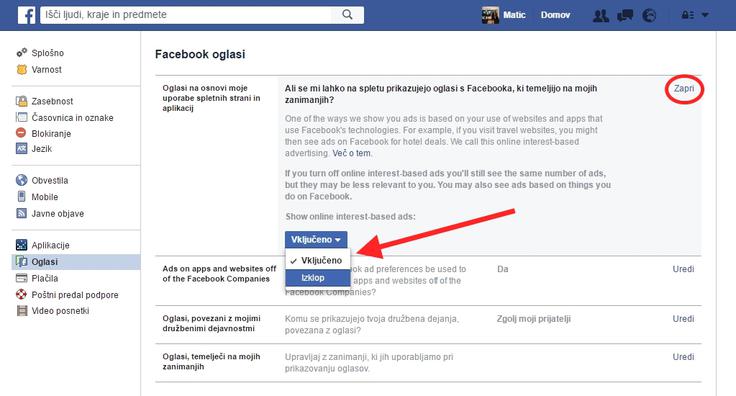Go to Domov in the top bar
This screenshot has height=396, width=736.
(555, 15)
